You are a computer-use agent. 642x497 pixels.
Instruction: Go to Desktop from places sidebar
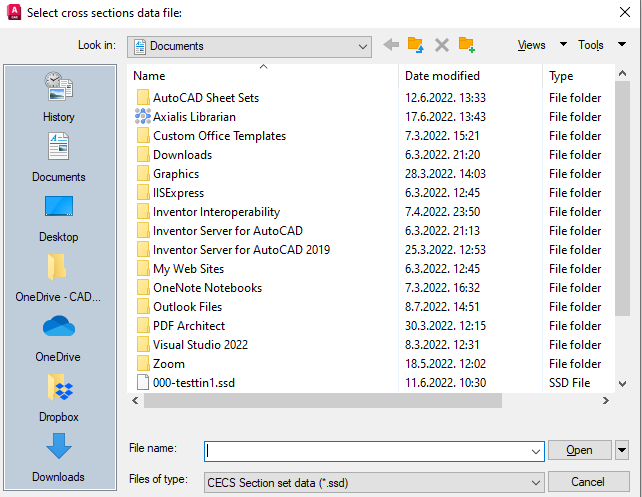pos(59,218)
